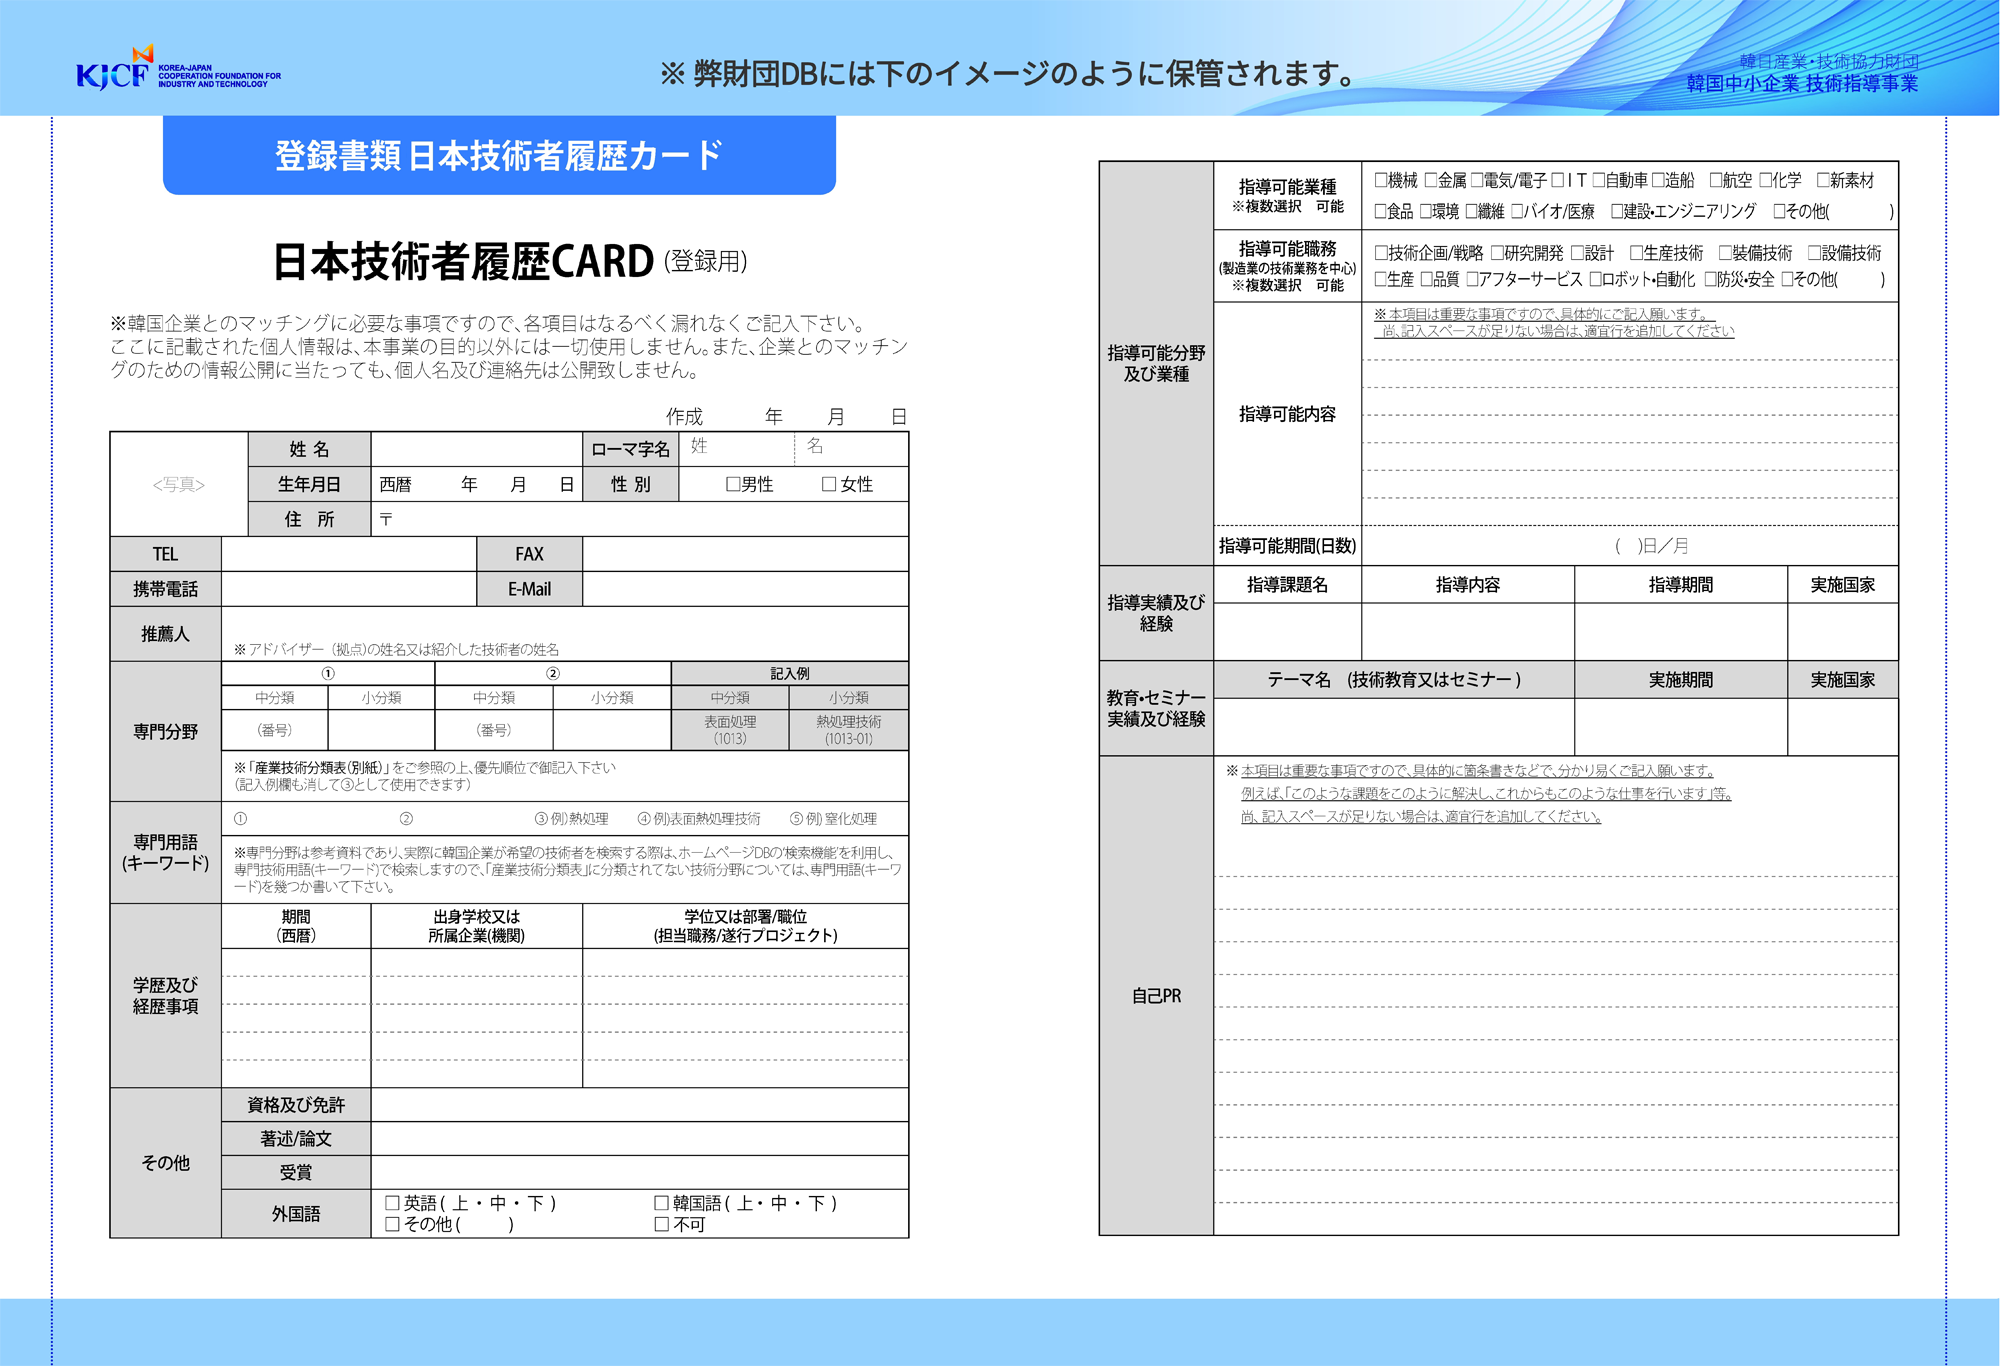Tick the 造船 industry checkbox

pyautogui.click(x=1658, y=180)
